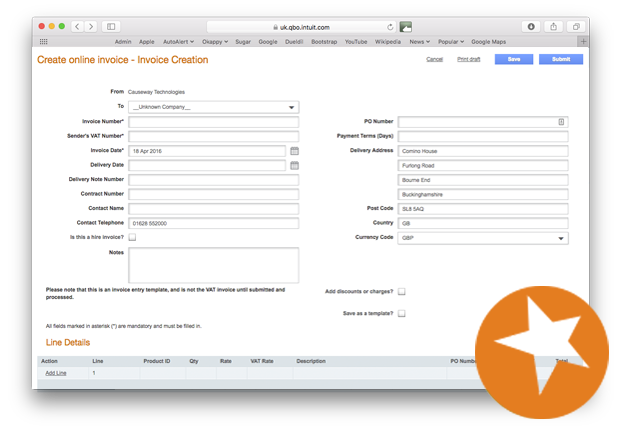Expand the Popular bookmarks folder
This screenshot has height=428, width=621.
coord(451,42)
